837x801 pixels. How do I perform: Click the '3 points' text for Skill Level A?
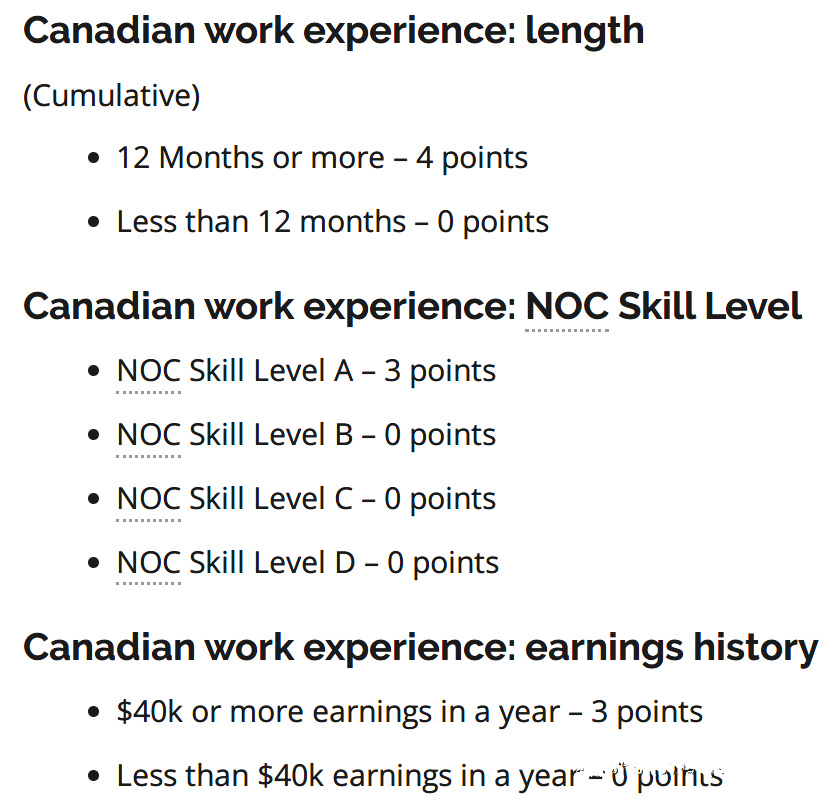click(440, 371)
